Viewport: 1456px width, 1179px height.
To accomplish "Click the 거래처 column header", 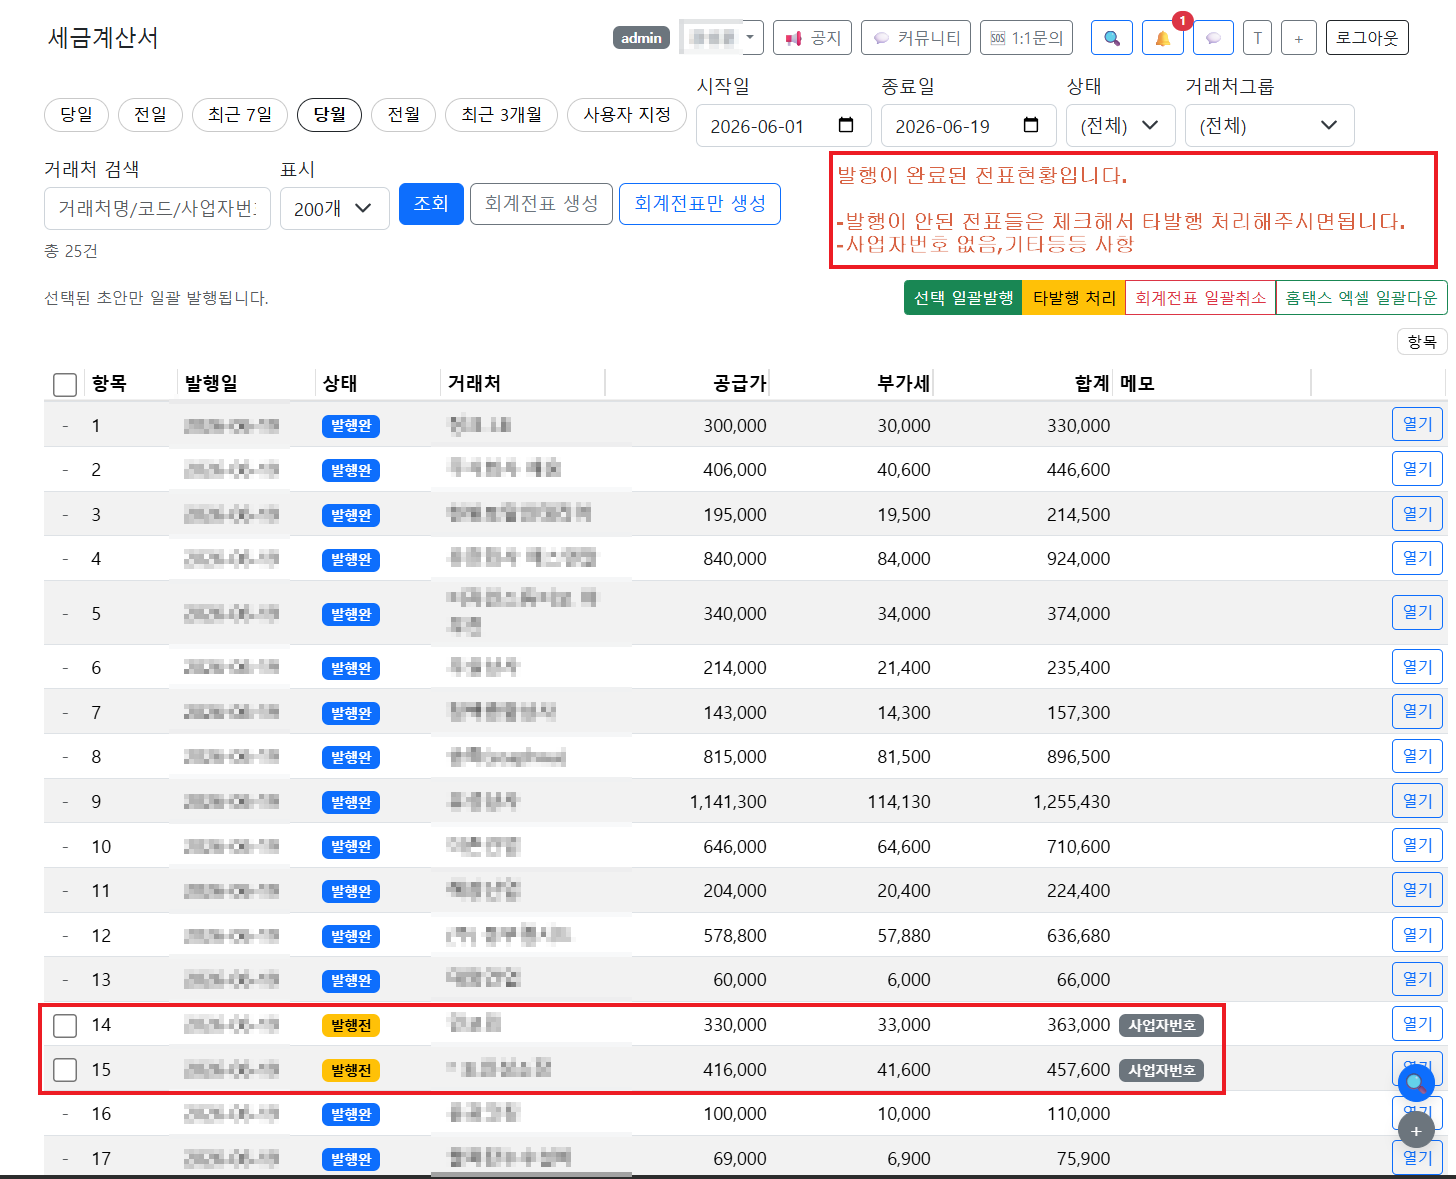I will 474,383.
